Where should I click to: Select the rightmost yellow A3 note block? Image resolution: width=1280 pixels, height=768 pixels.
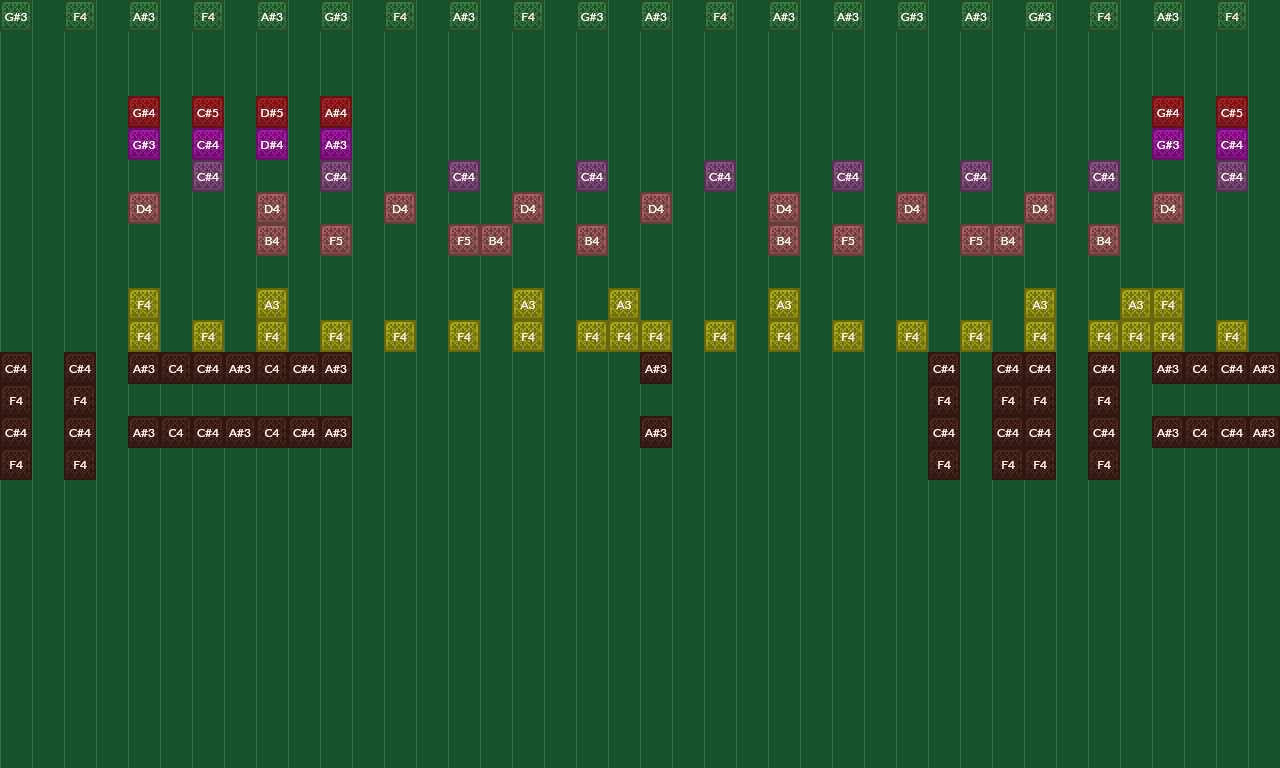click(1136, 304)
